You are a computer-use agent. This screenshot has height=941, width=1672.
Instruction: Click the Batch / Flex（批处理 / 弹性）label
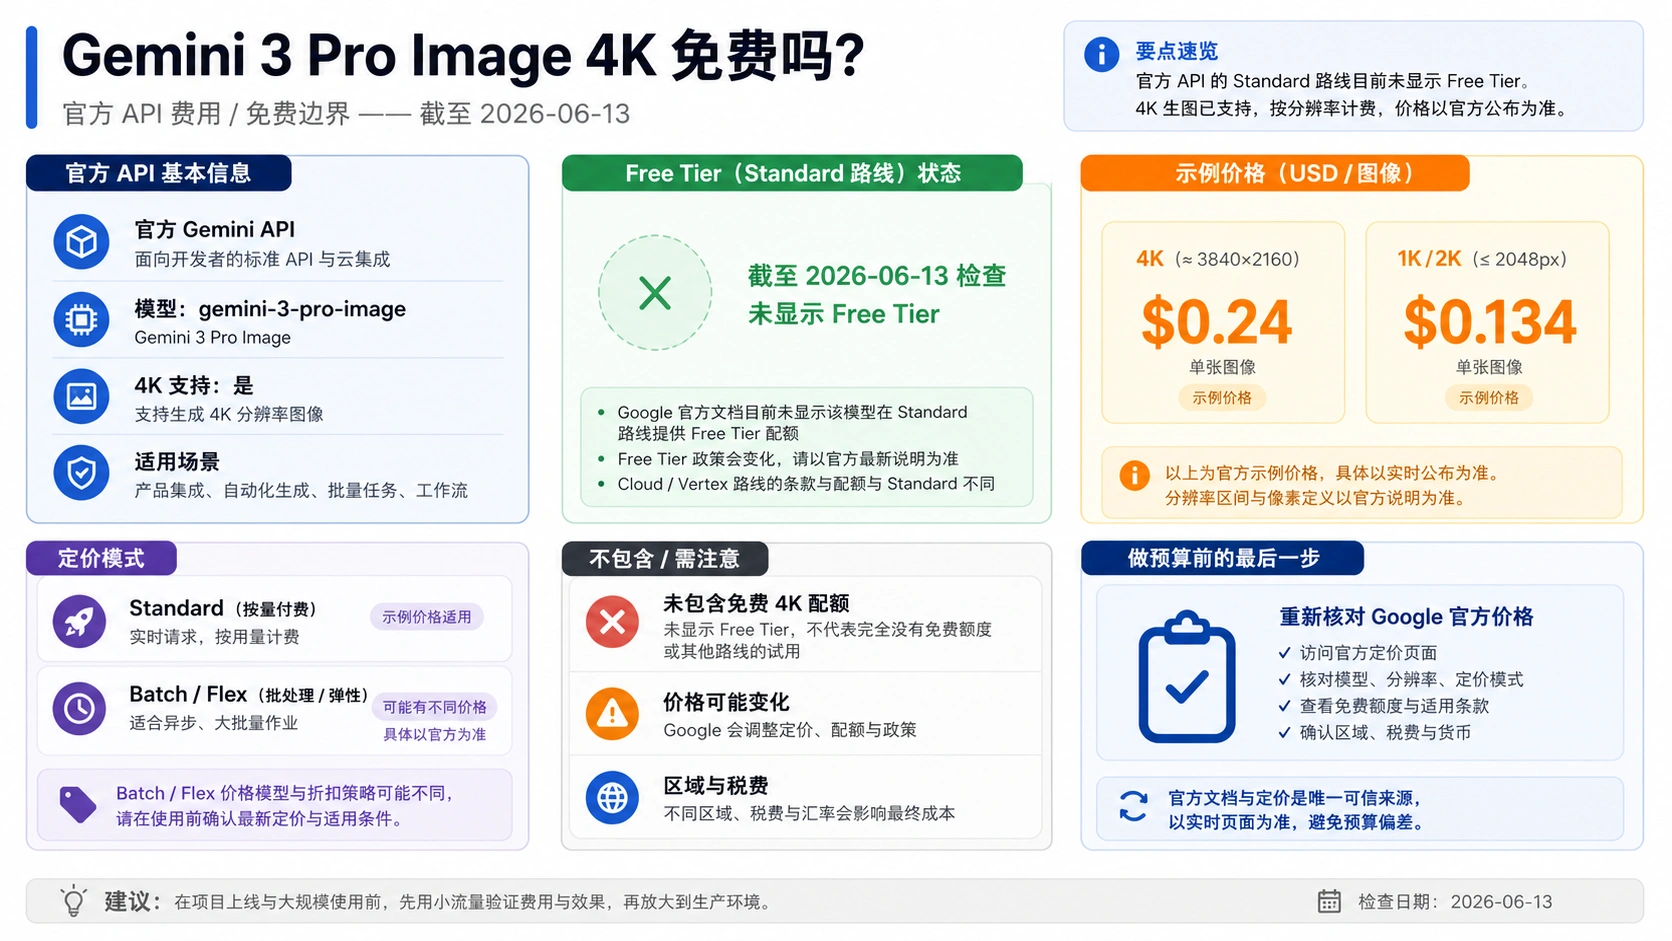tap(249, 694)
